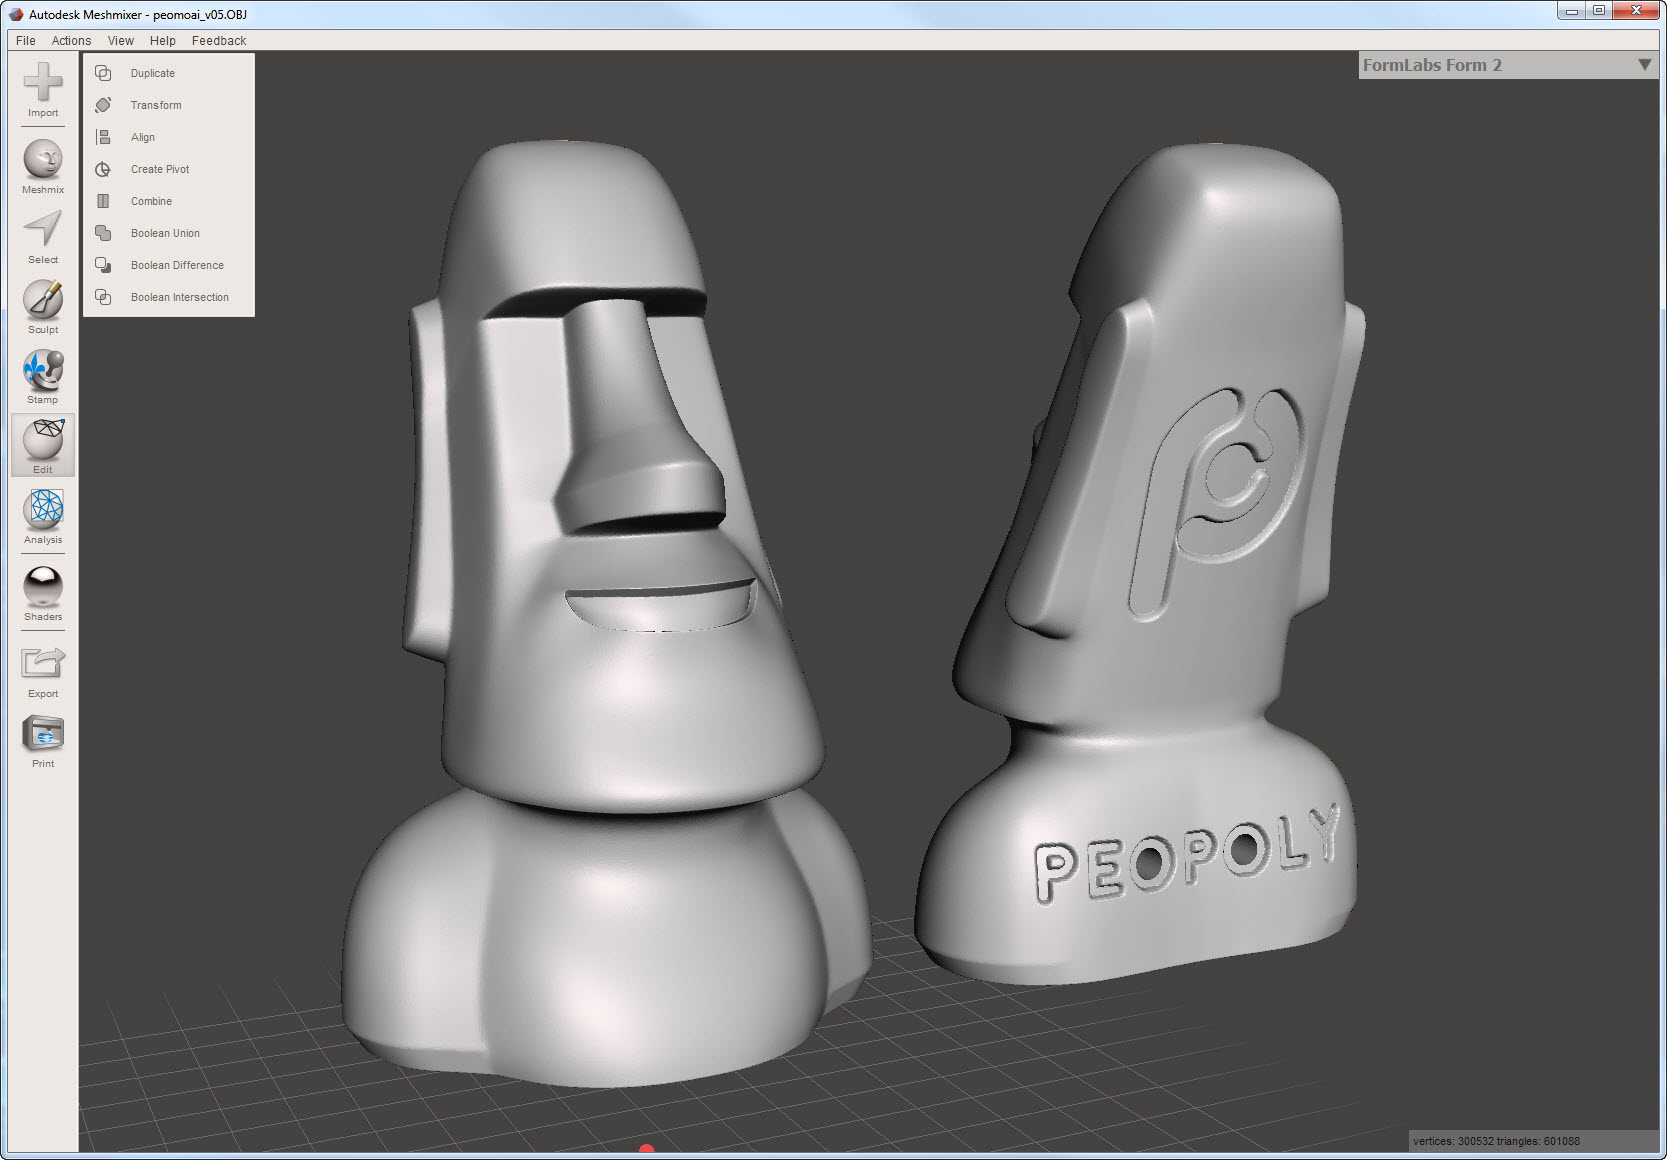
Task: Expand the FormLabs Form 2 printer dropdown arrow
Action: coord(1644,65)
